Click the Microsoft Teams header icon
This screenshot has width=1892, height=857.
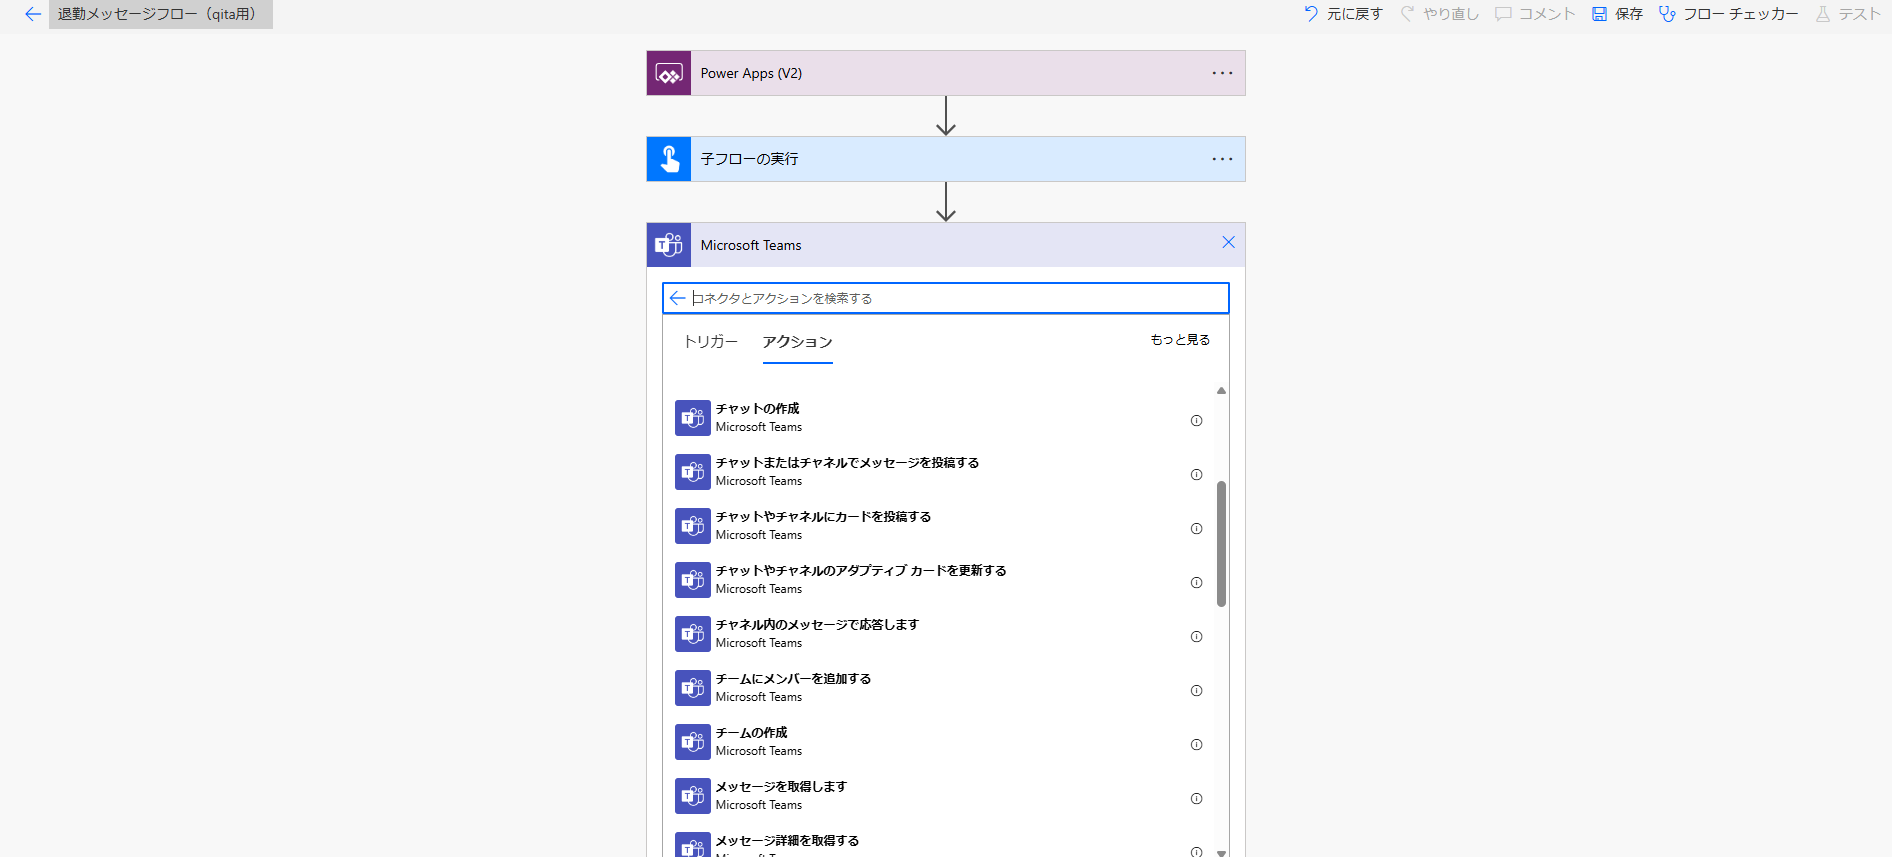tap(669, 245)
